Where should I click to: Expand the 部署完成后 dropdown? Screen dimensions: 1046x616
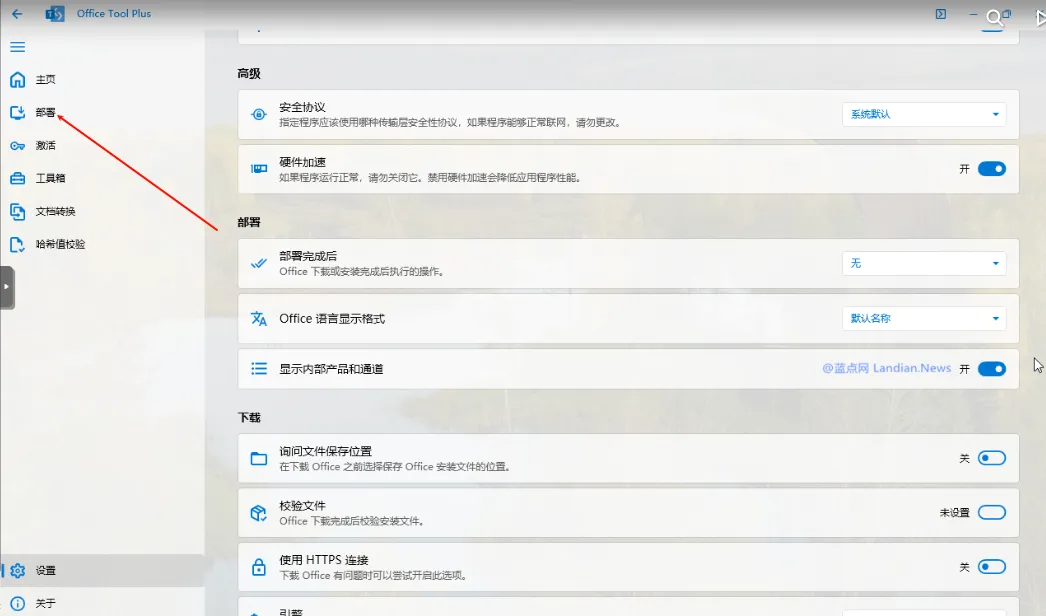click(x=923, y=264)
